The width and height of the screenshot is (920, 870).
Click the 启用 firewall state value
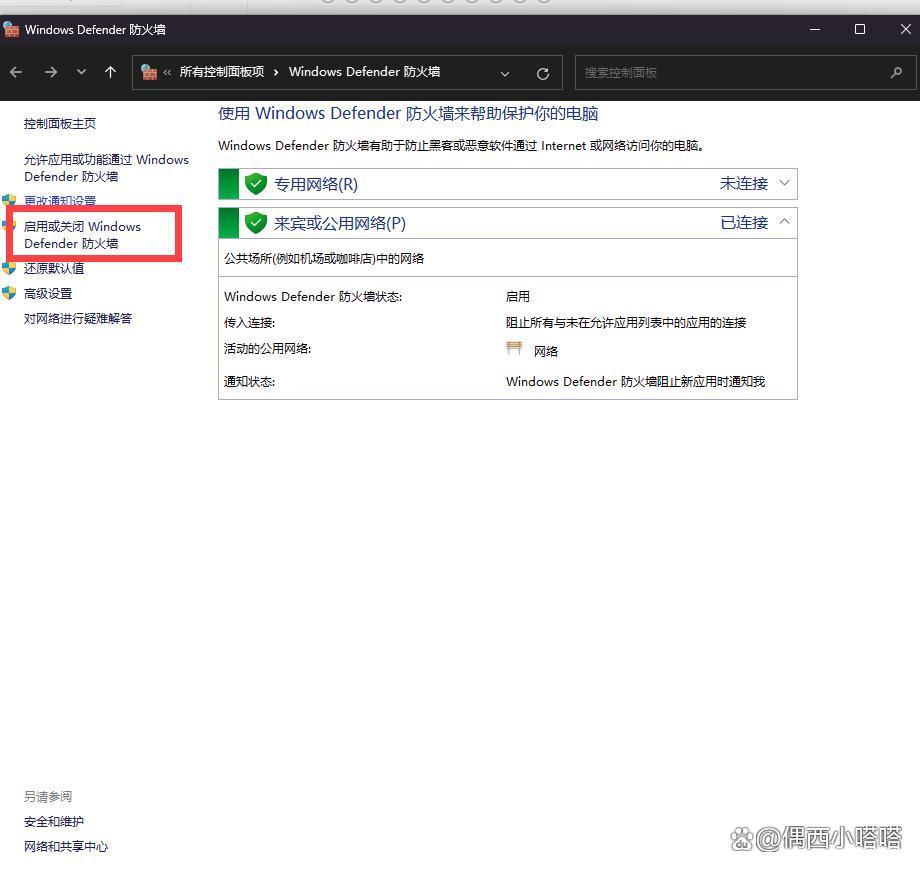[518, 297]
